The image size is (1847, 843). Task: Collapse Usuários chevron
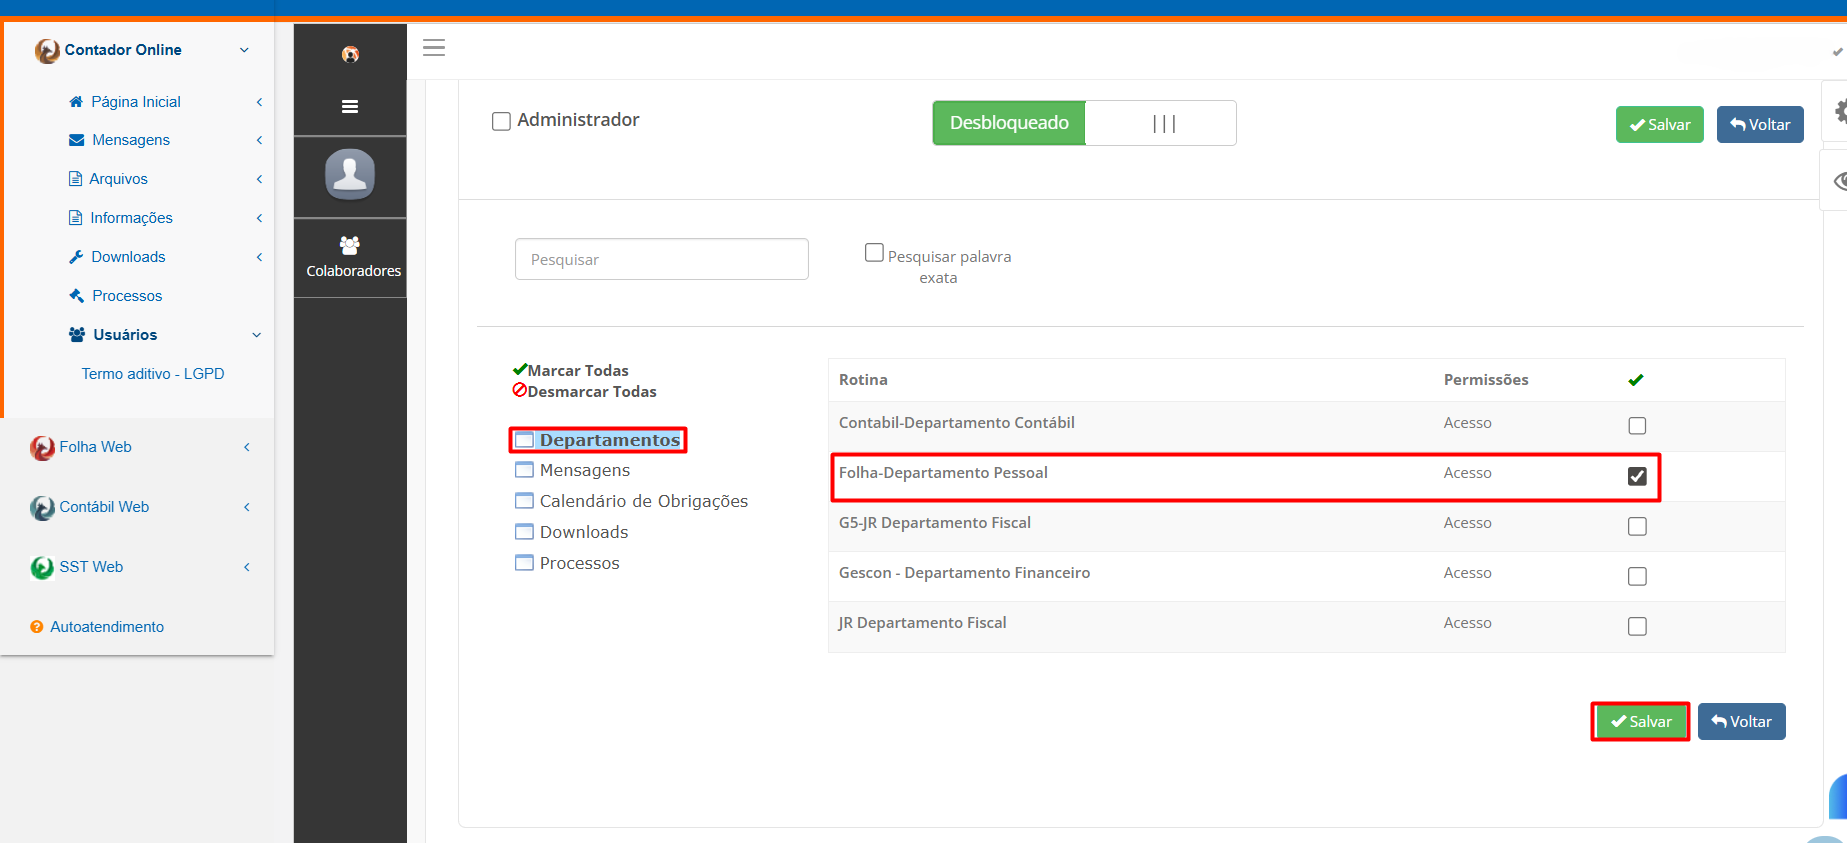tap(257, 335)
